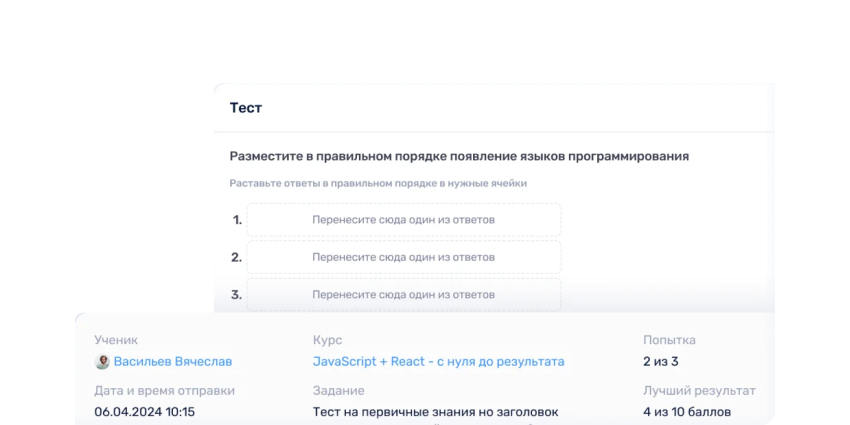Image resolution: width=850 pixels, height=425 pixels.
Task: Click the best result 4 из 10 баллов
Action: 687,412
